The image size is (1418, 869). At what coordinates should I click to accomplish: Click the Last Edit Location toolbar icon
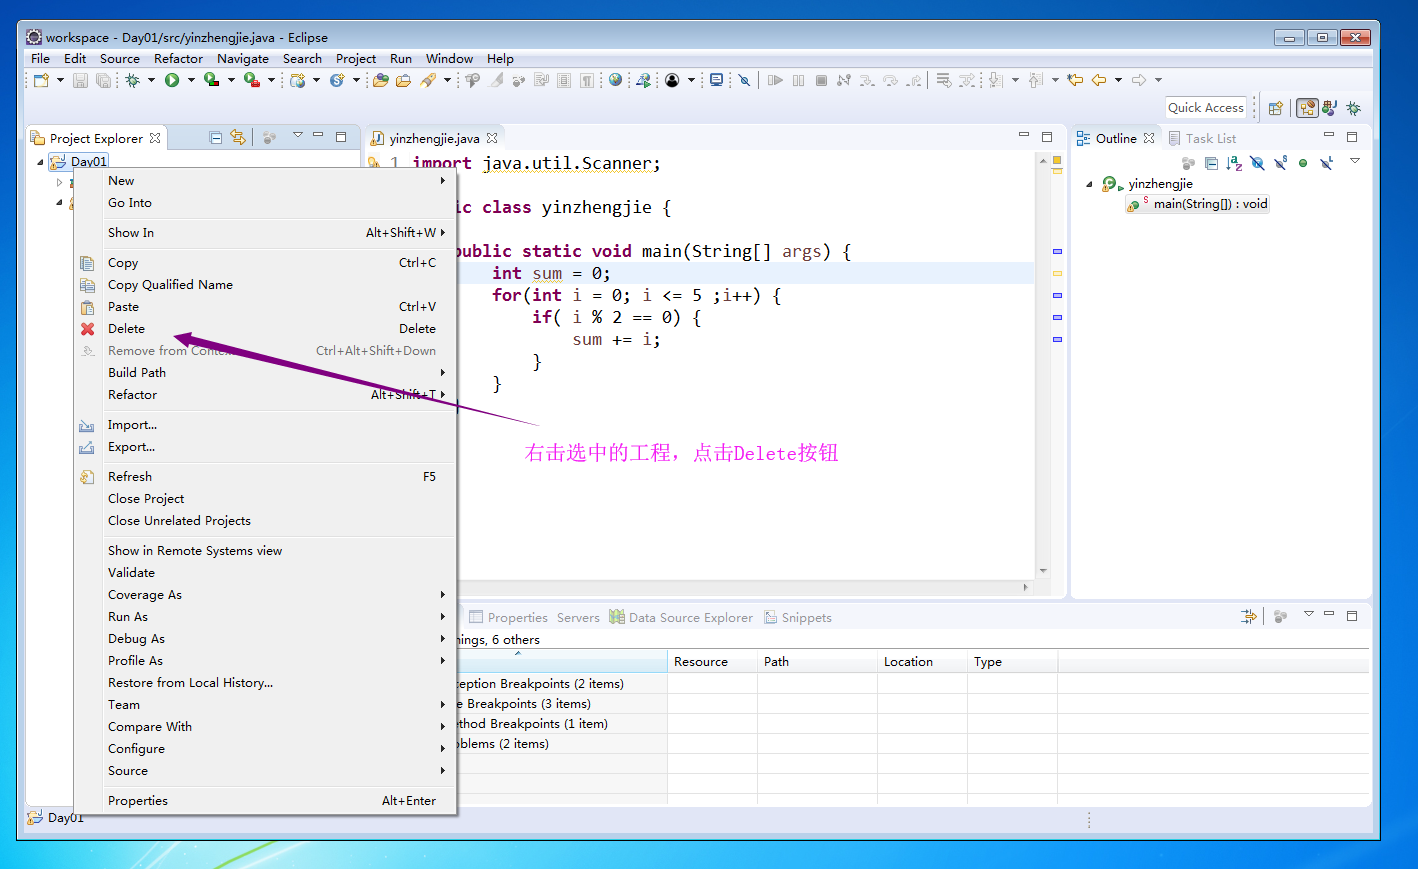point(1075,80)
